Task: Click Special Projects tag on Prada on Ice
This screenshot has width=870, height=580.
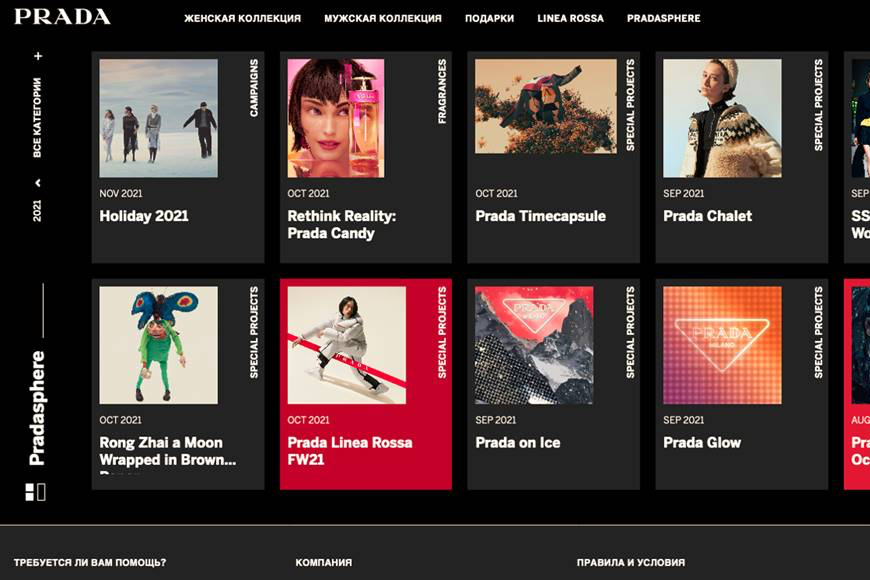Action: pos(630,332)
